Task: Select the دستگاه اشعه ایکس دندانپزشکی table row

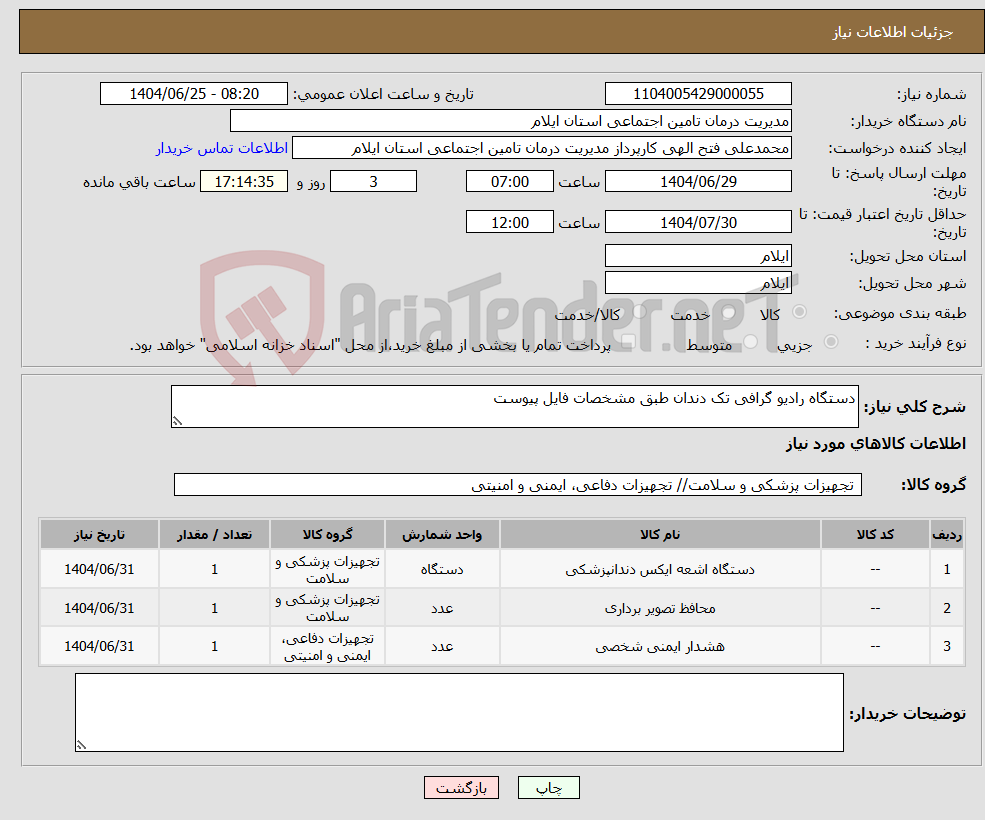Action: click(500, 568)
